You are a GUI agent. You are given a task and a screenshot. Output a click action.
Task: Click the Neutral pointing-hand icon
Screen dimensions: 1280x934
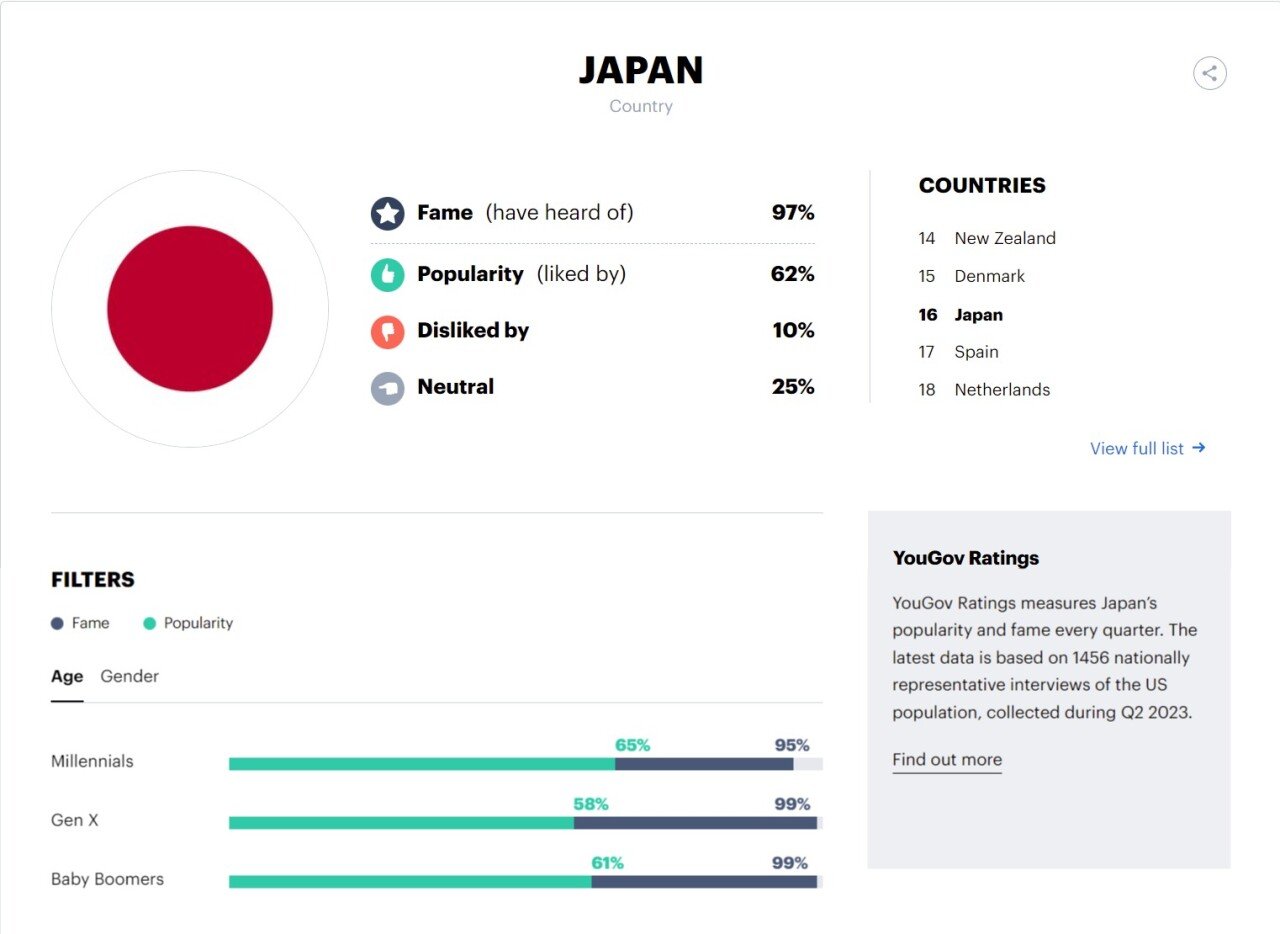click(x=387, y=388)
